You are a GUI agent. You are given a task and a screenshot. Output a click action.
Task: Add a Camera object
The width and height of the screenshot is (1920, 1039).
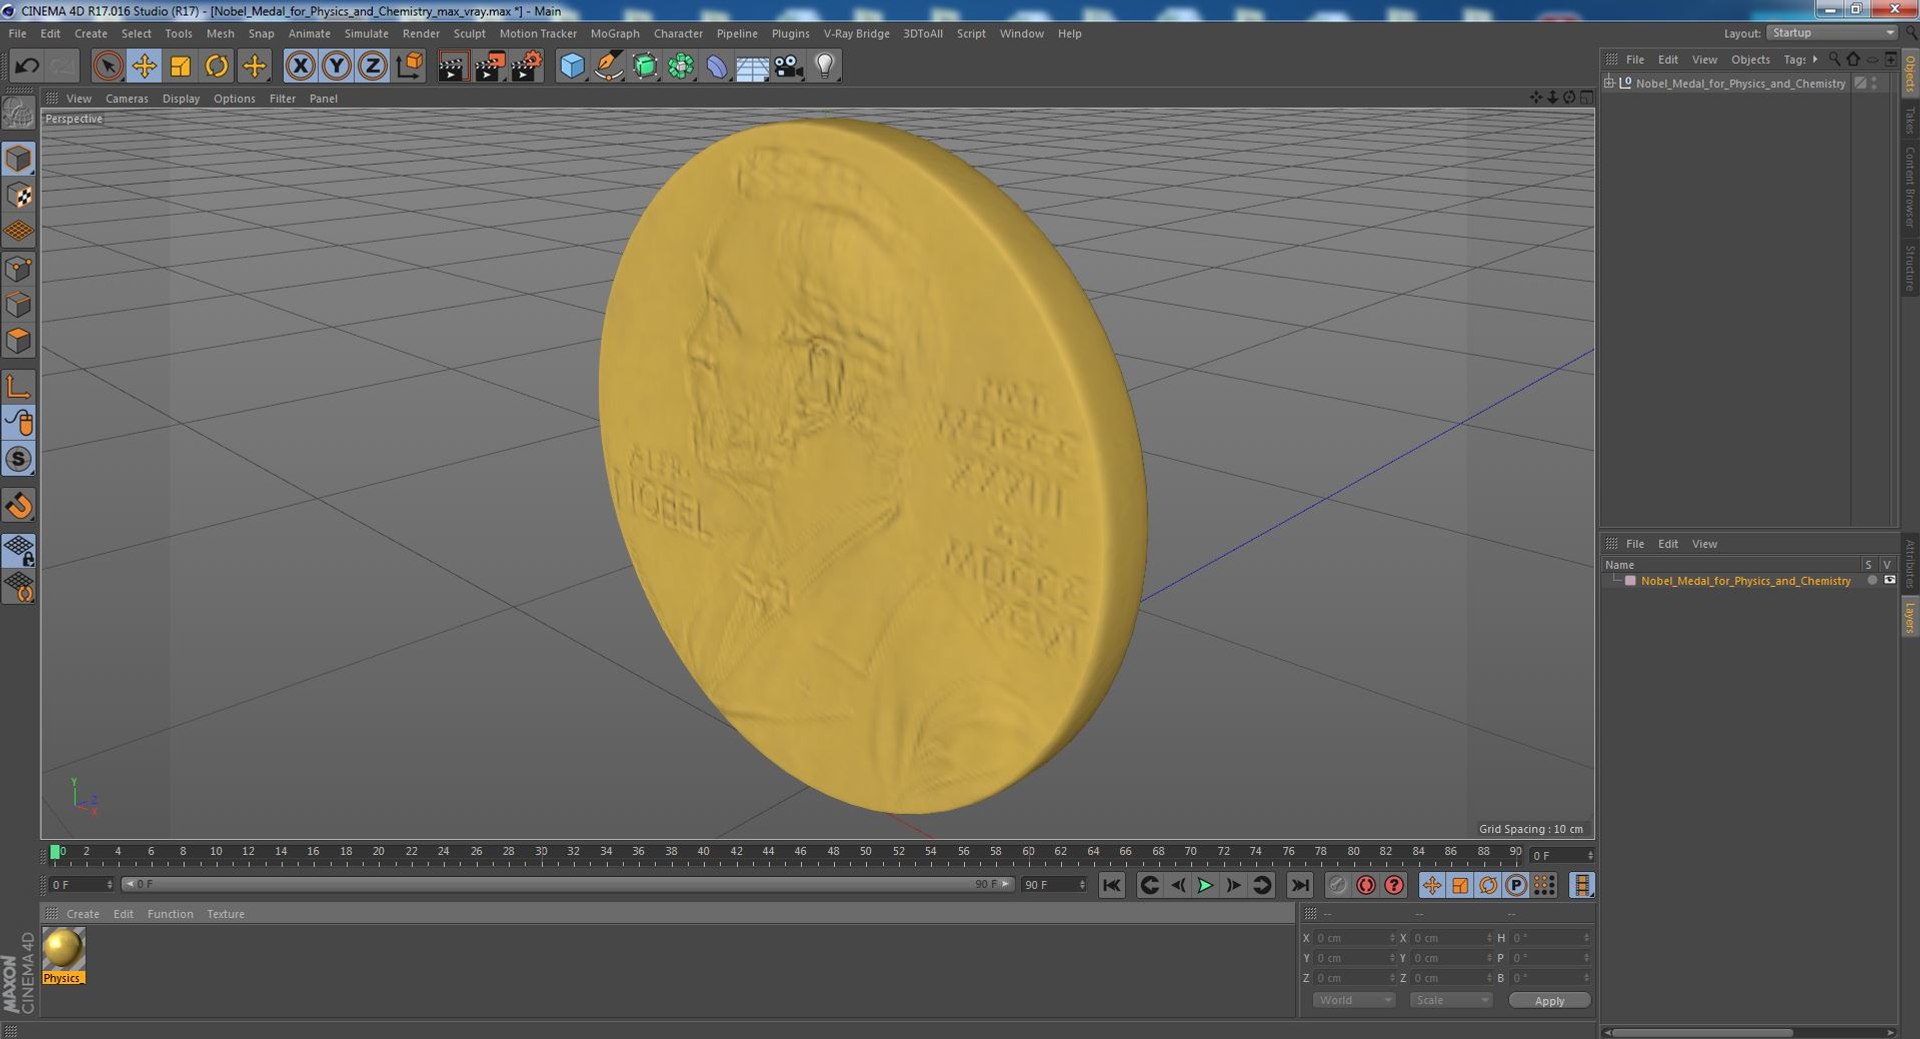click(789, 67)
